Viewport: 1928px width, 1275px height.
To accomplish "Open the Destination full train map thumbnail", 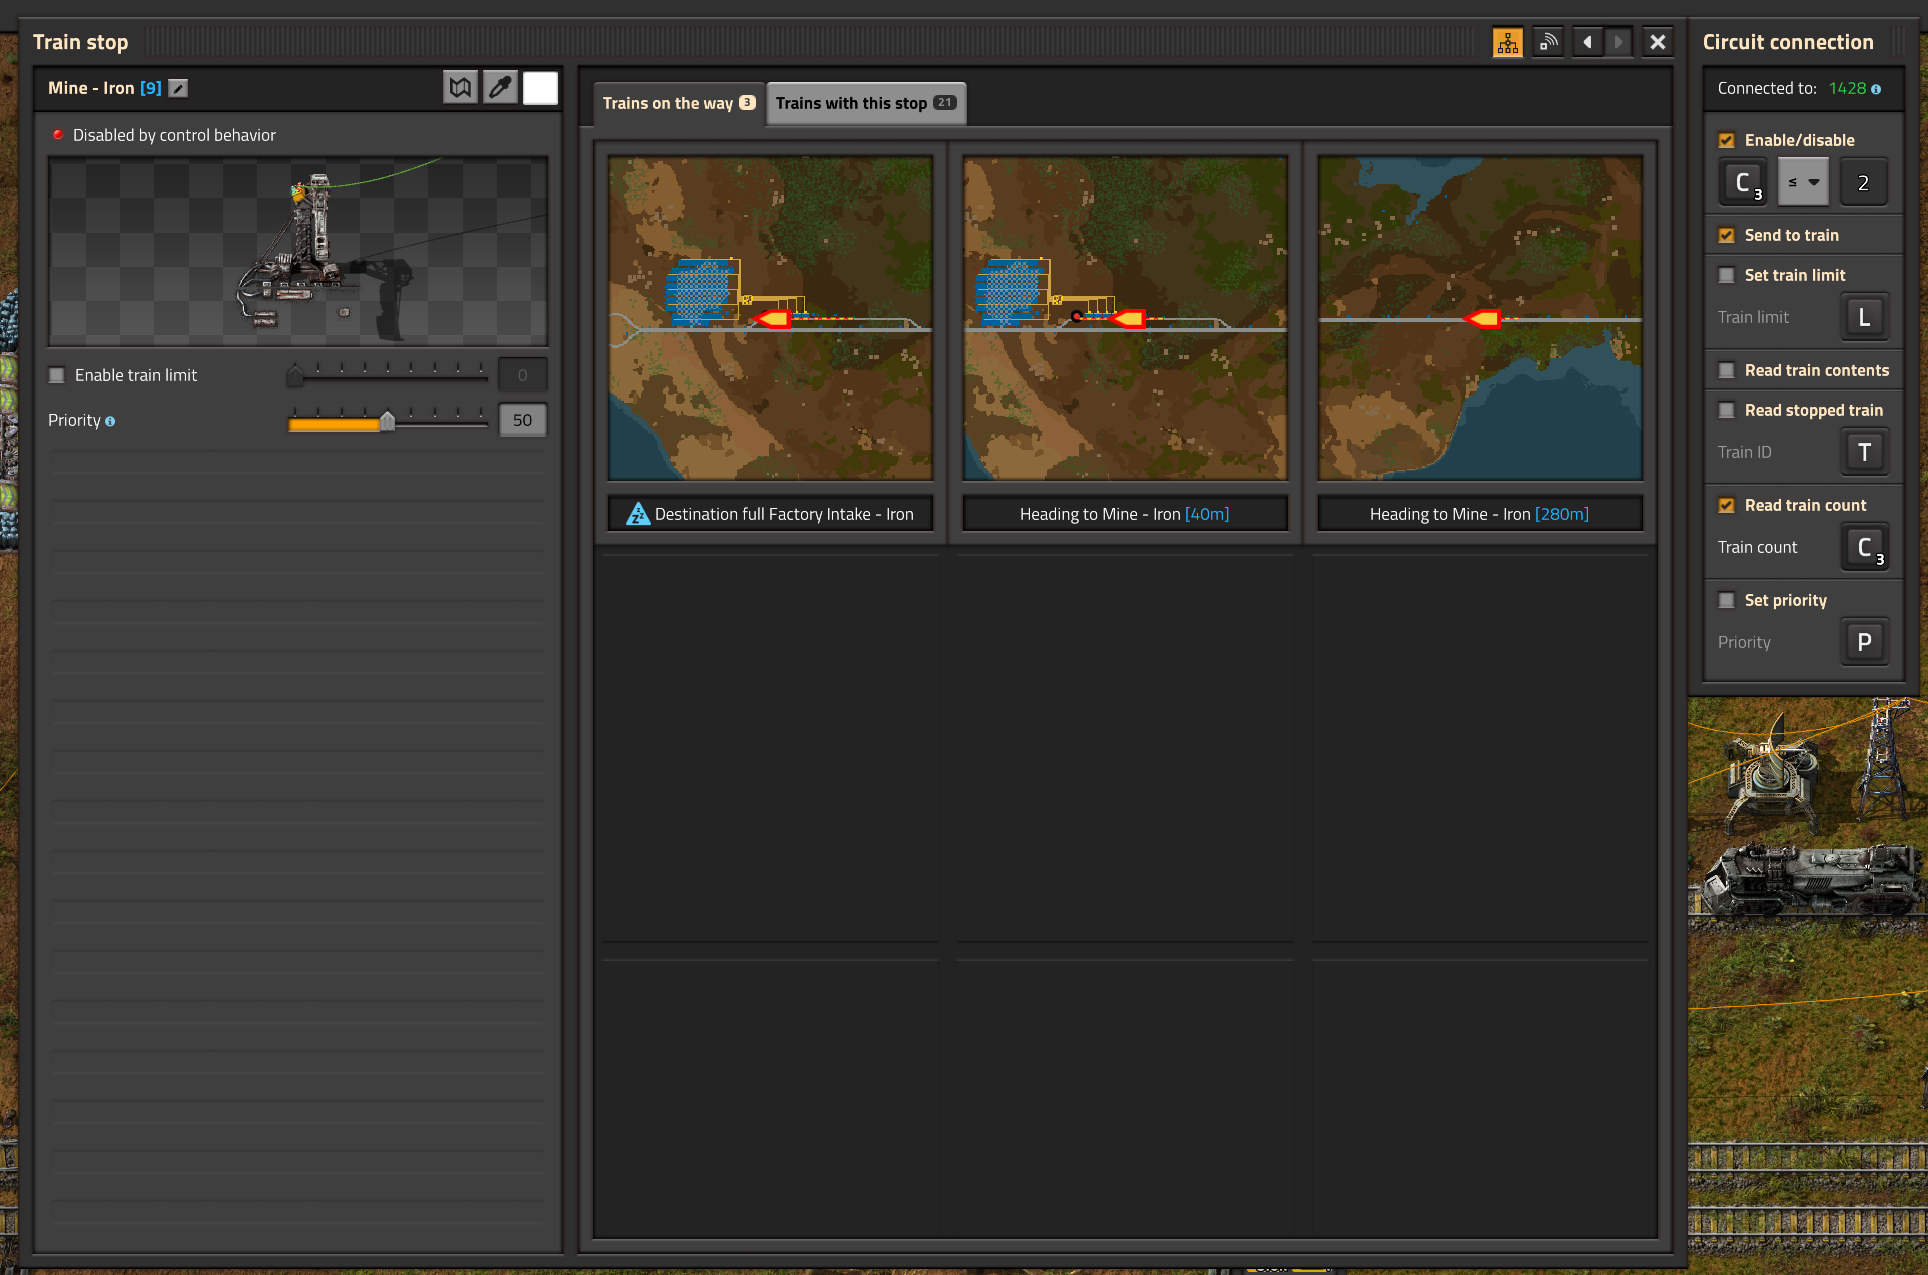I will [770, 318].
